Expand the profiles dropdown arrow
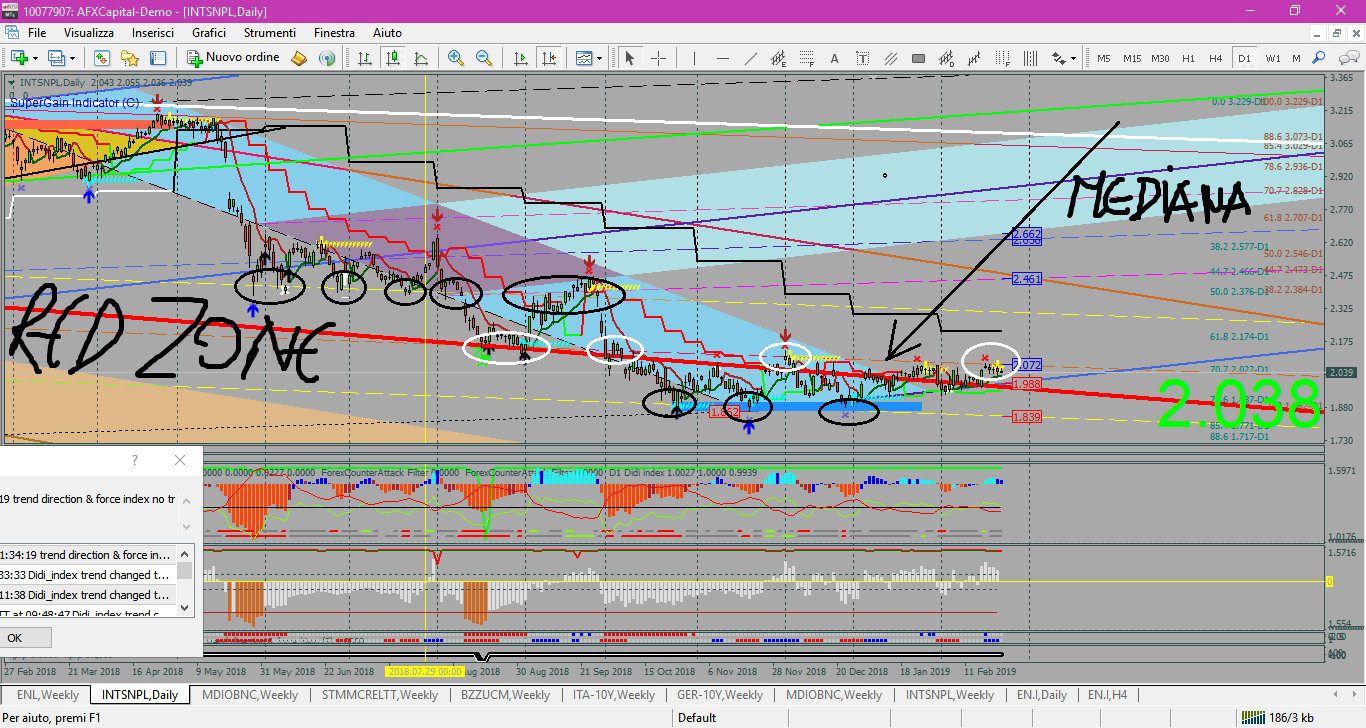1366x728 pixels. pos(72,58)
